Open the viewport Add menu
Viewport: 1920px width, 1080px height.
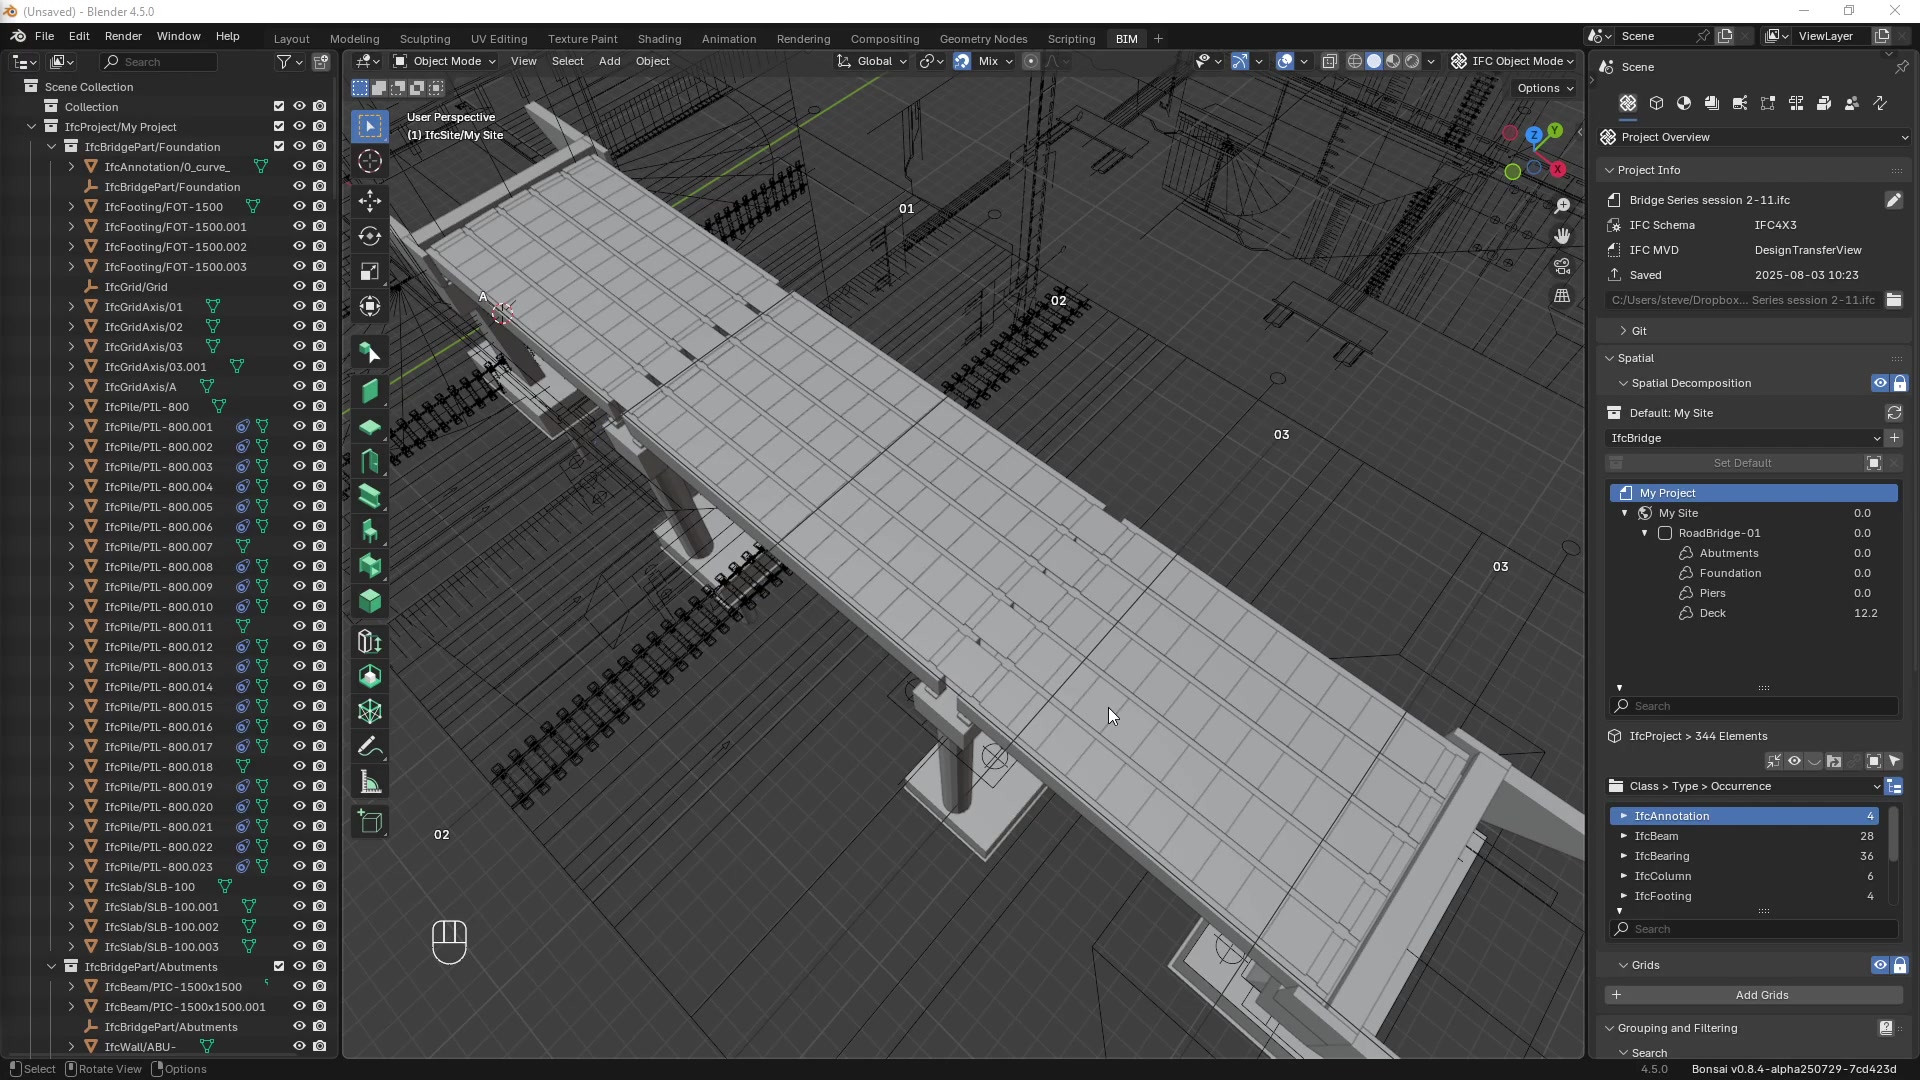[609, 61]
